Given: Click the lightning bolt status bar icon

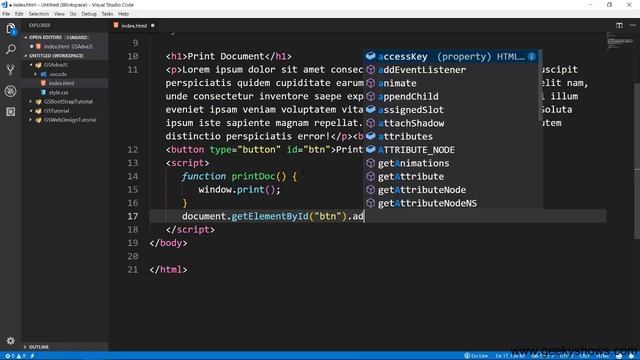Looking at the screenshot, I should (32, 356).
